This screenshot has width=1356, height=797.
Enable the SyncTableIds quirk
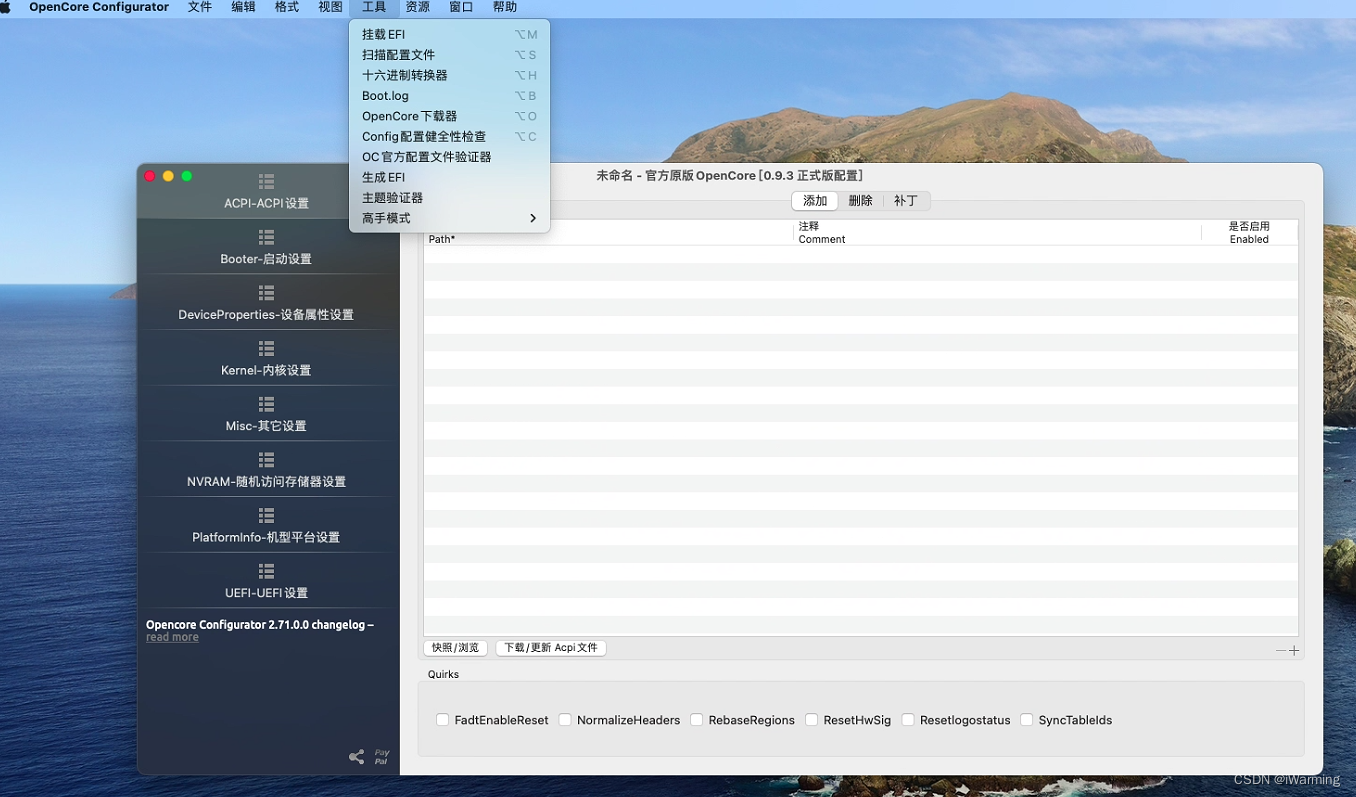[1027, 720]
